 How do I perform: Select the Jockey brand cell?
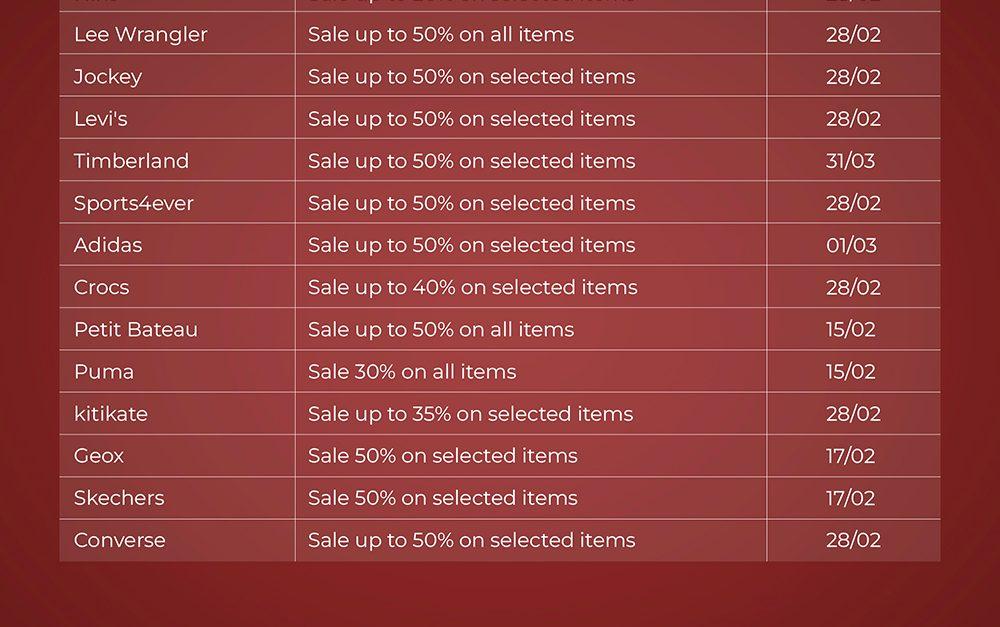point(108,77)
